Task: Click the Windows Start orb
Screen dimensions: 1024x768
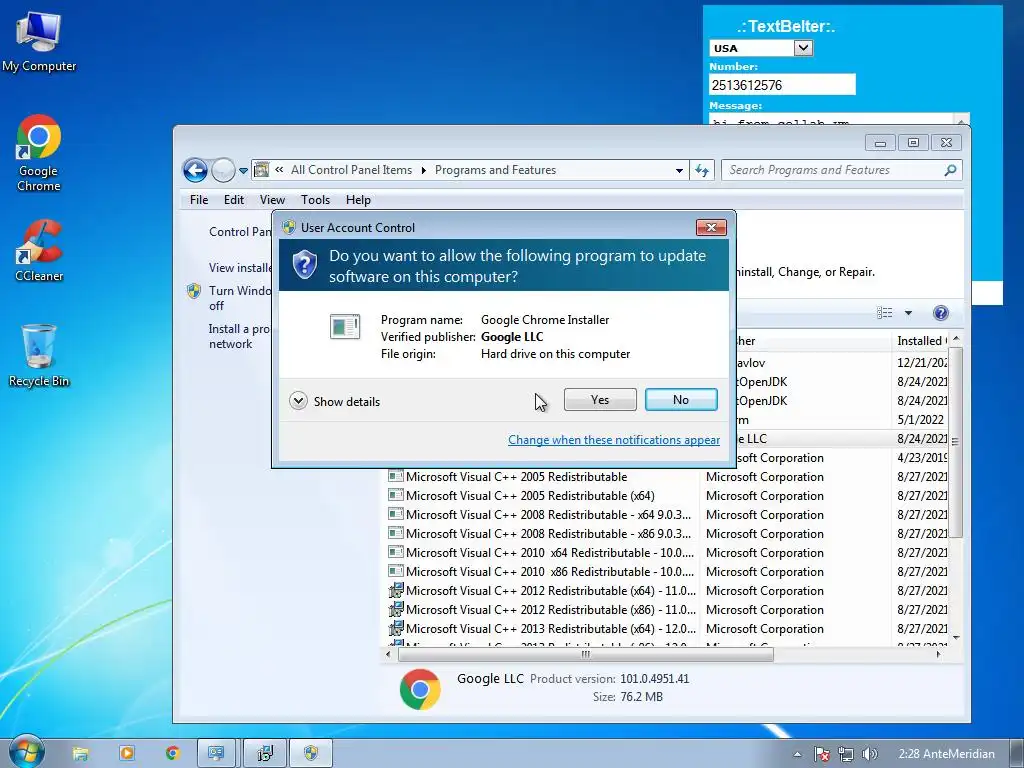Action: click(26, 752)
